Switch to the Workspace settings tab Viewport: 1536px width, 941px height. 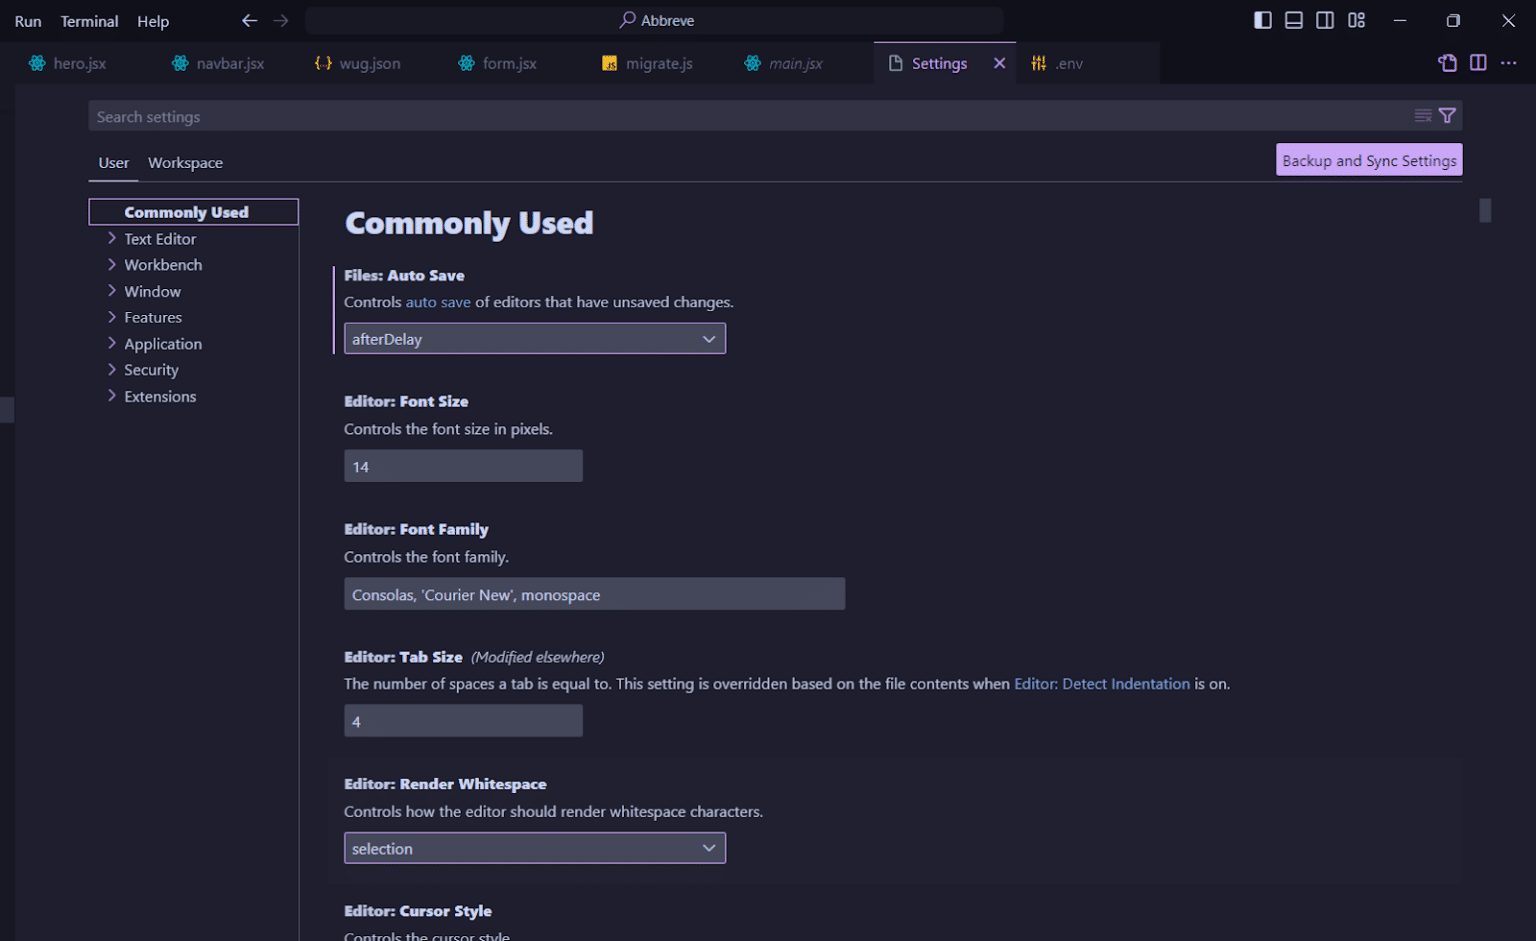click(x=185, y=162)
